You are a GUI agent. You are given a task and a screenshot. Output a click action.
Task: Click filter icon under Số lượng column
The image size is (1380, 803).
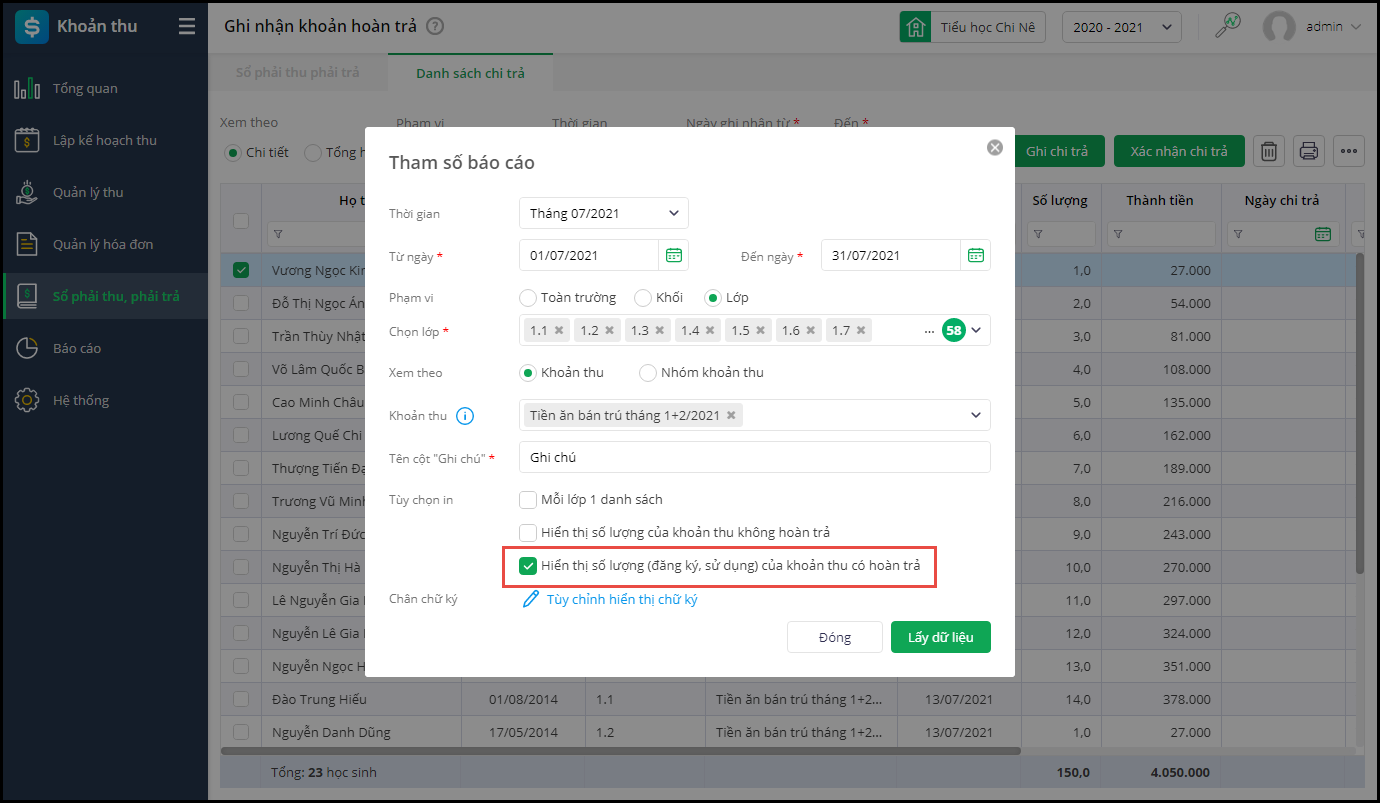[1039, 234]
